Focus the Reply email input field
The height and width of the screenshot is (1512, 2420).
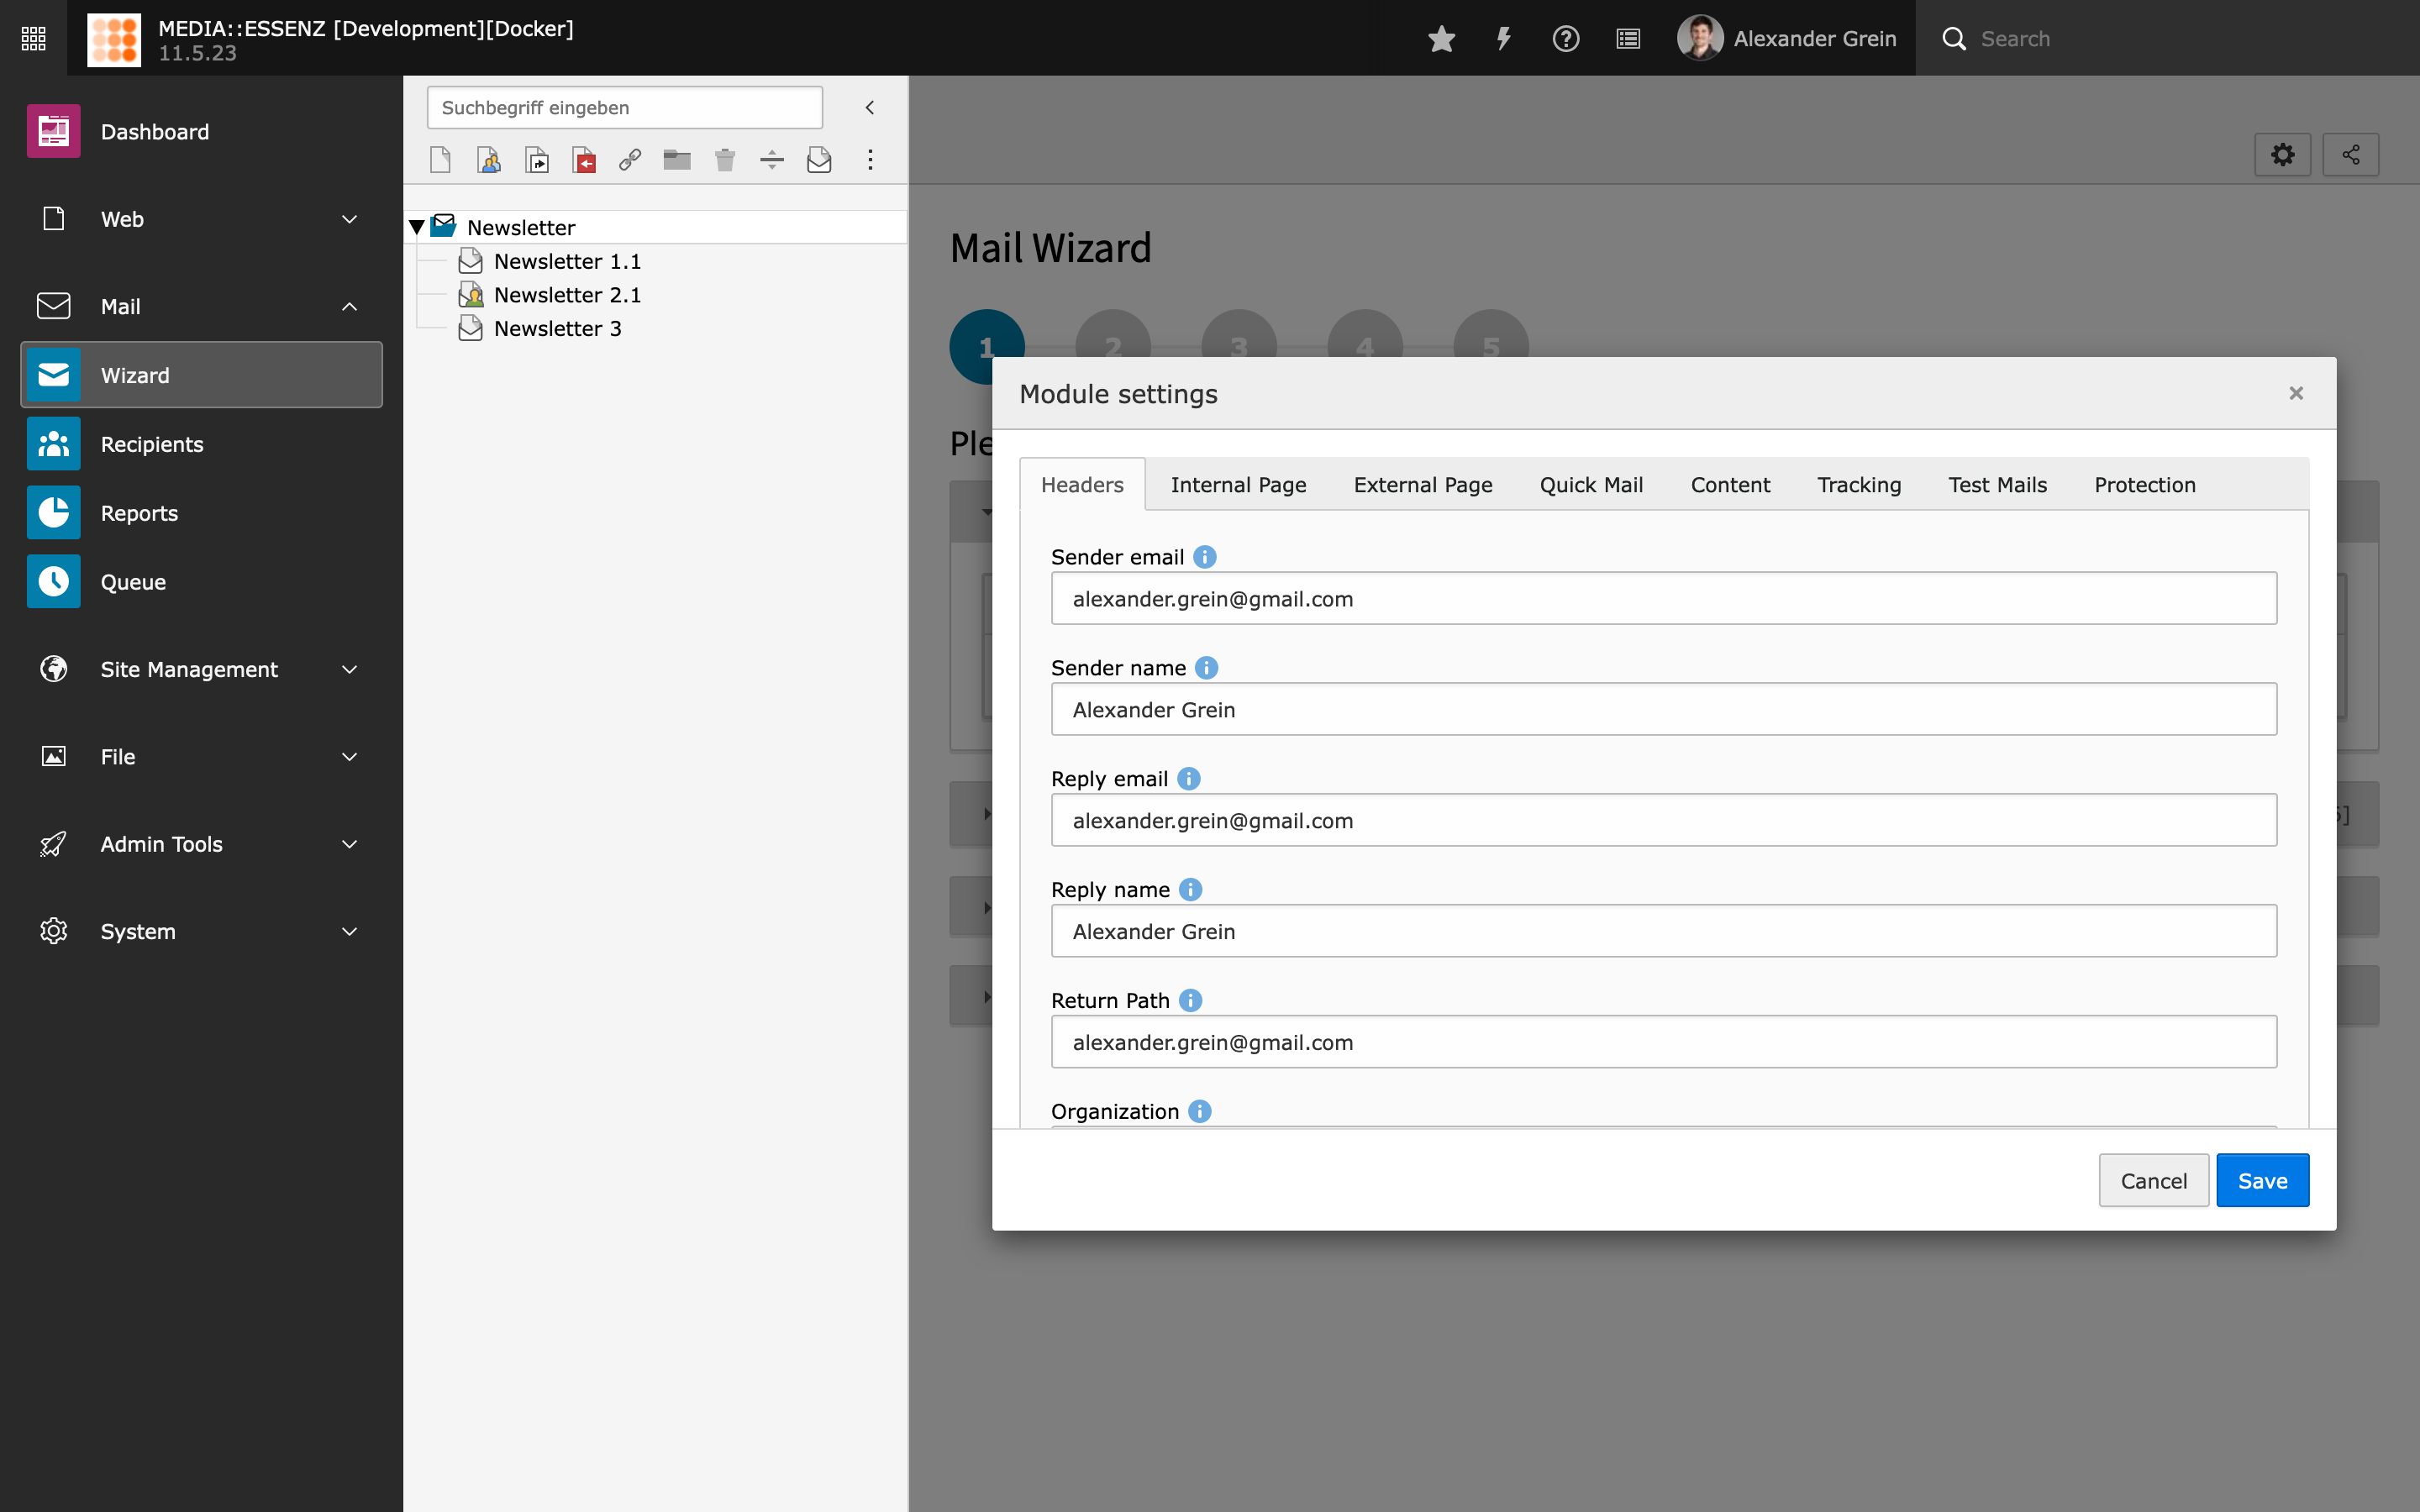click(1664, 821)
